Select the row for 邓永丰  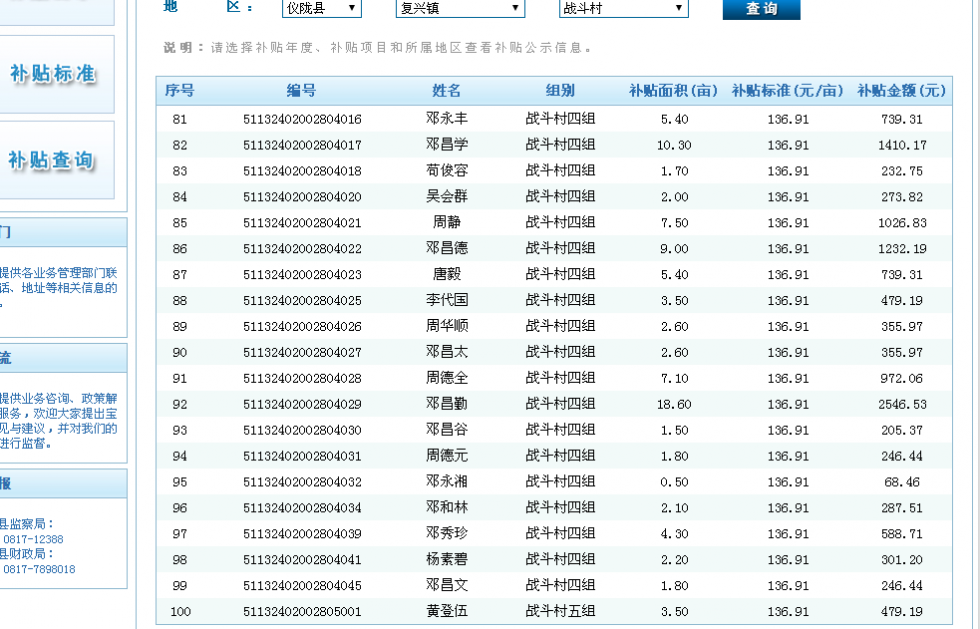click(x=447, y=119)
